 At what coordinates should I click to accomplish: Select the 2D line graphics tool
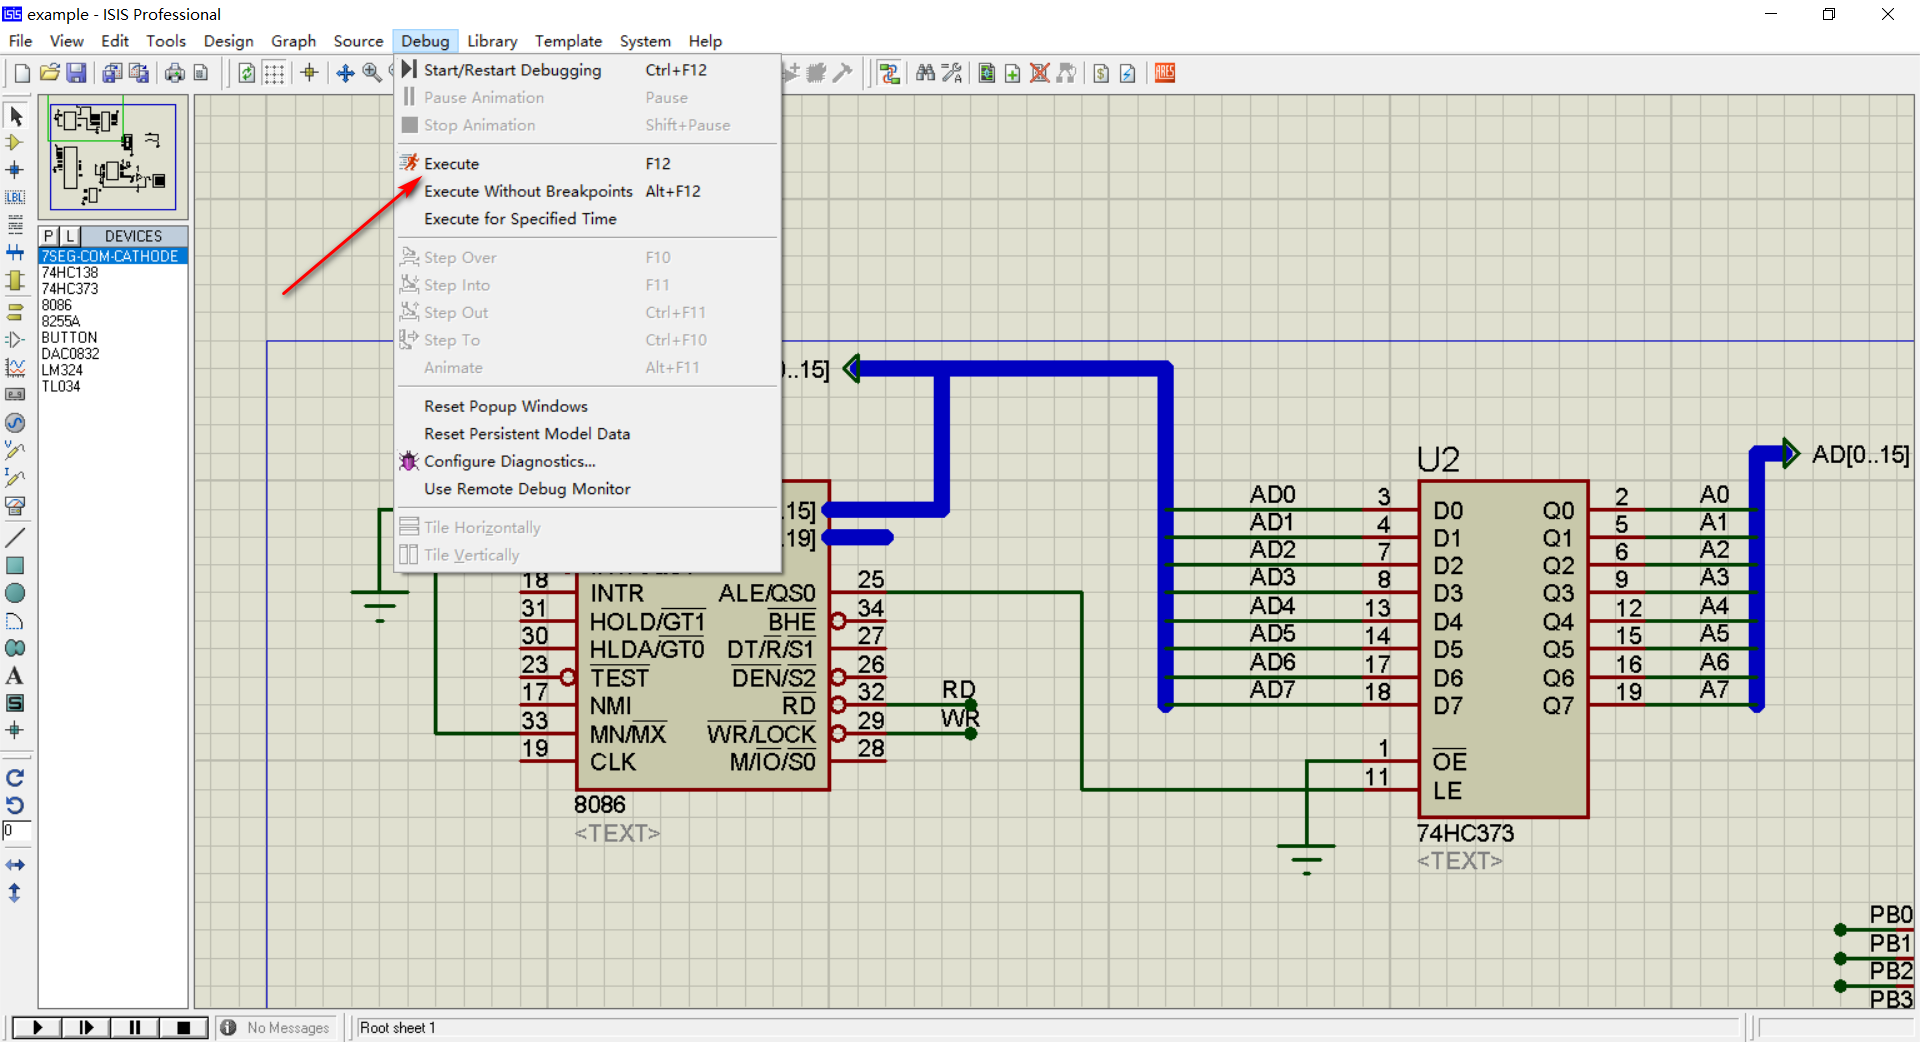tap(15, 537)
